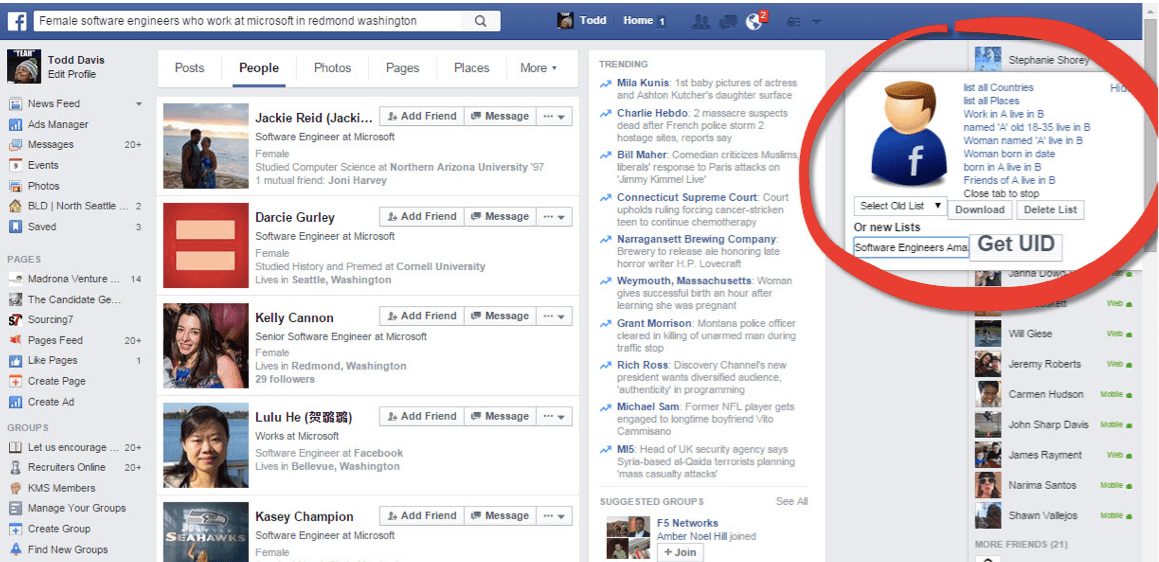
Task: Open the notifications globe icon
Action: (x=754, y=21)
